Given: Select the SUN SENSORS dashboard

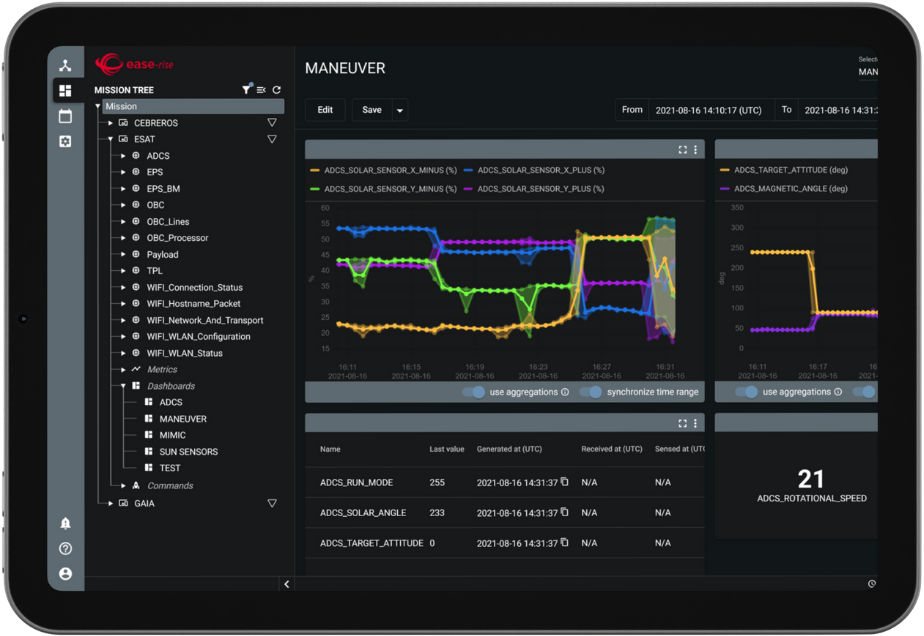Looking at the screenshot, I should tap(188, 452).
